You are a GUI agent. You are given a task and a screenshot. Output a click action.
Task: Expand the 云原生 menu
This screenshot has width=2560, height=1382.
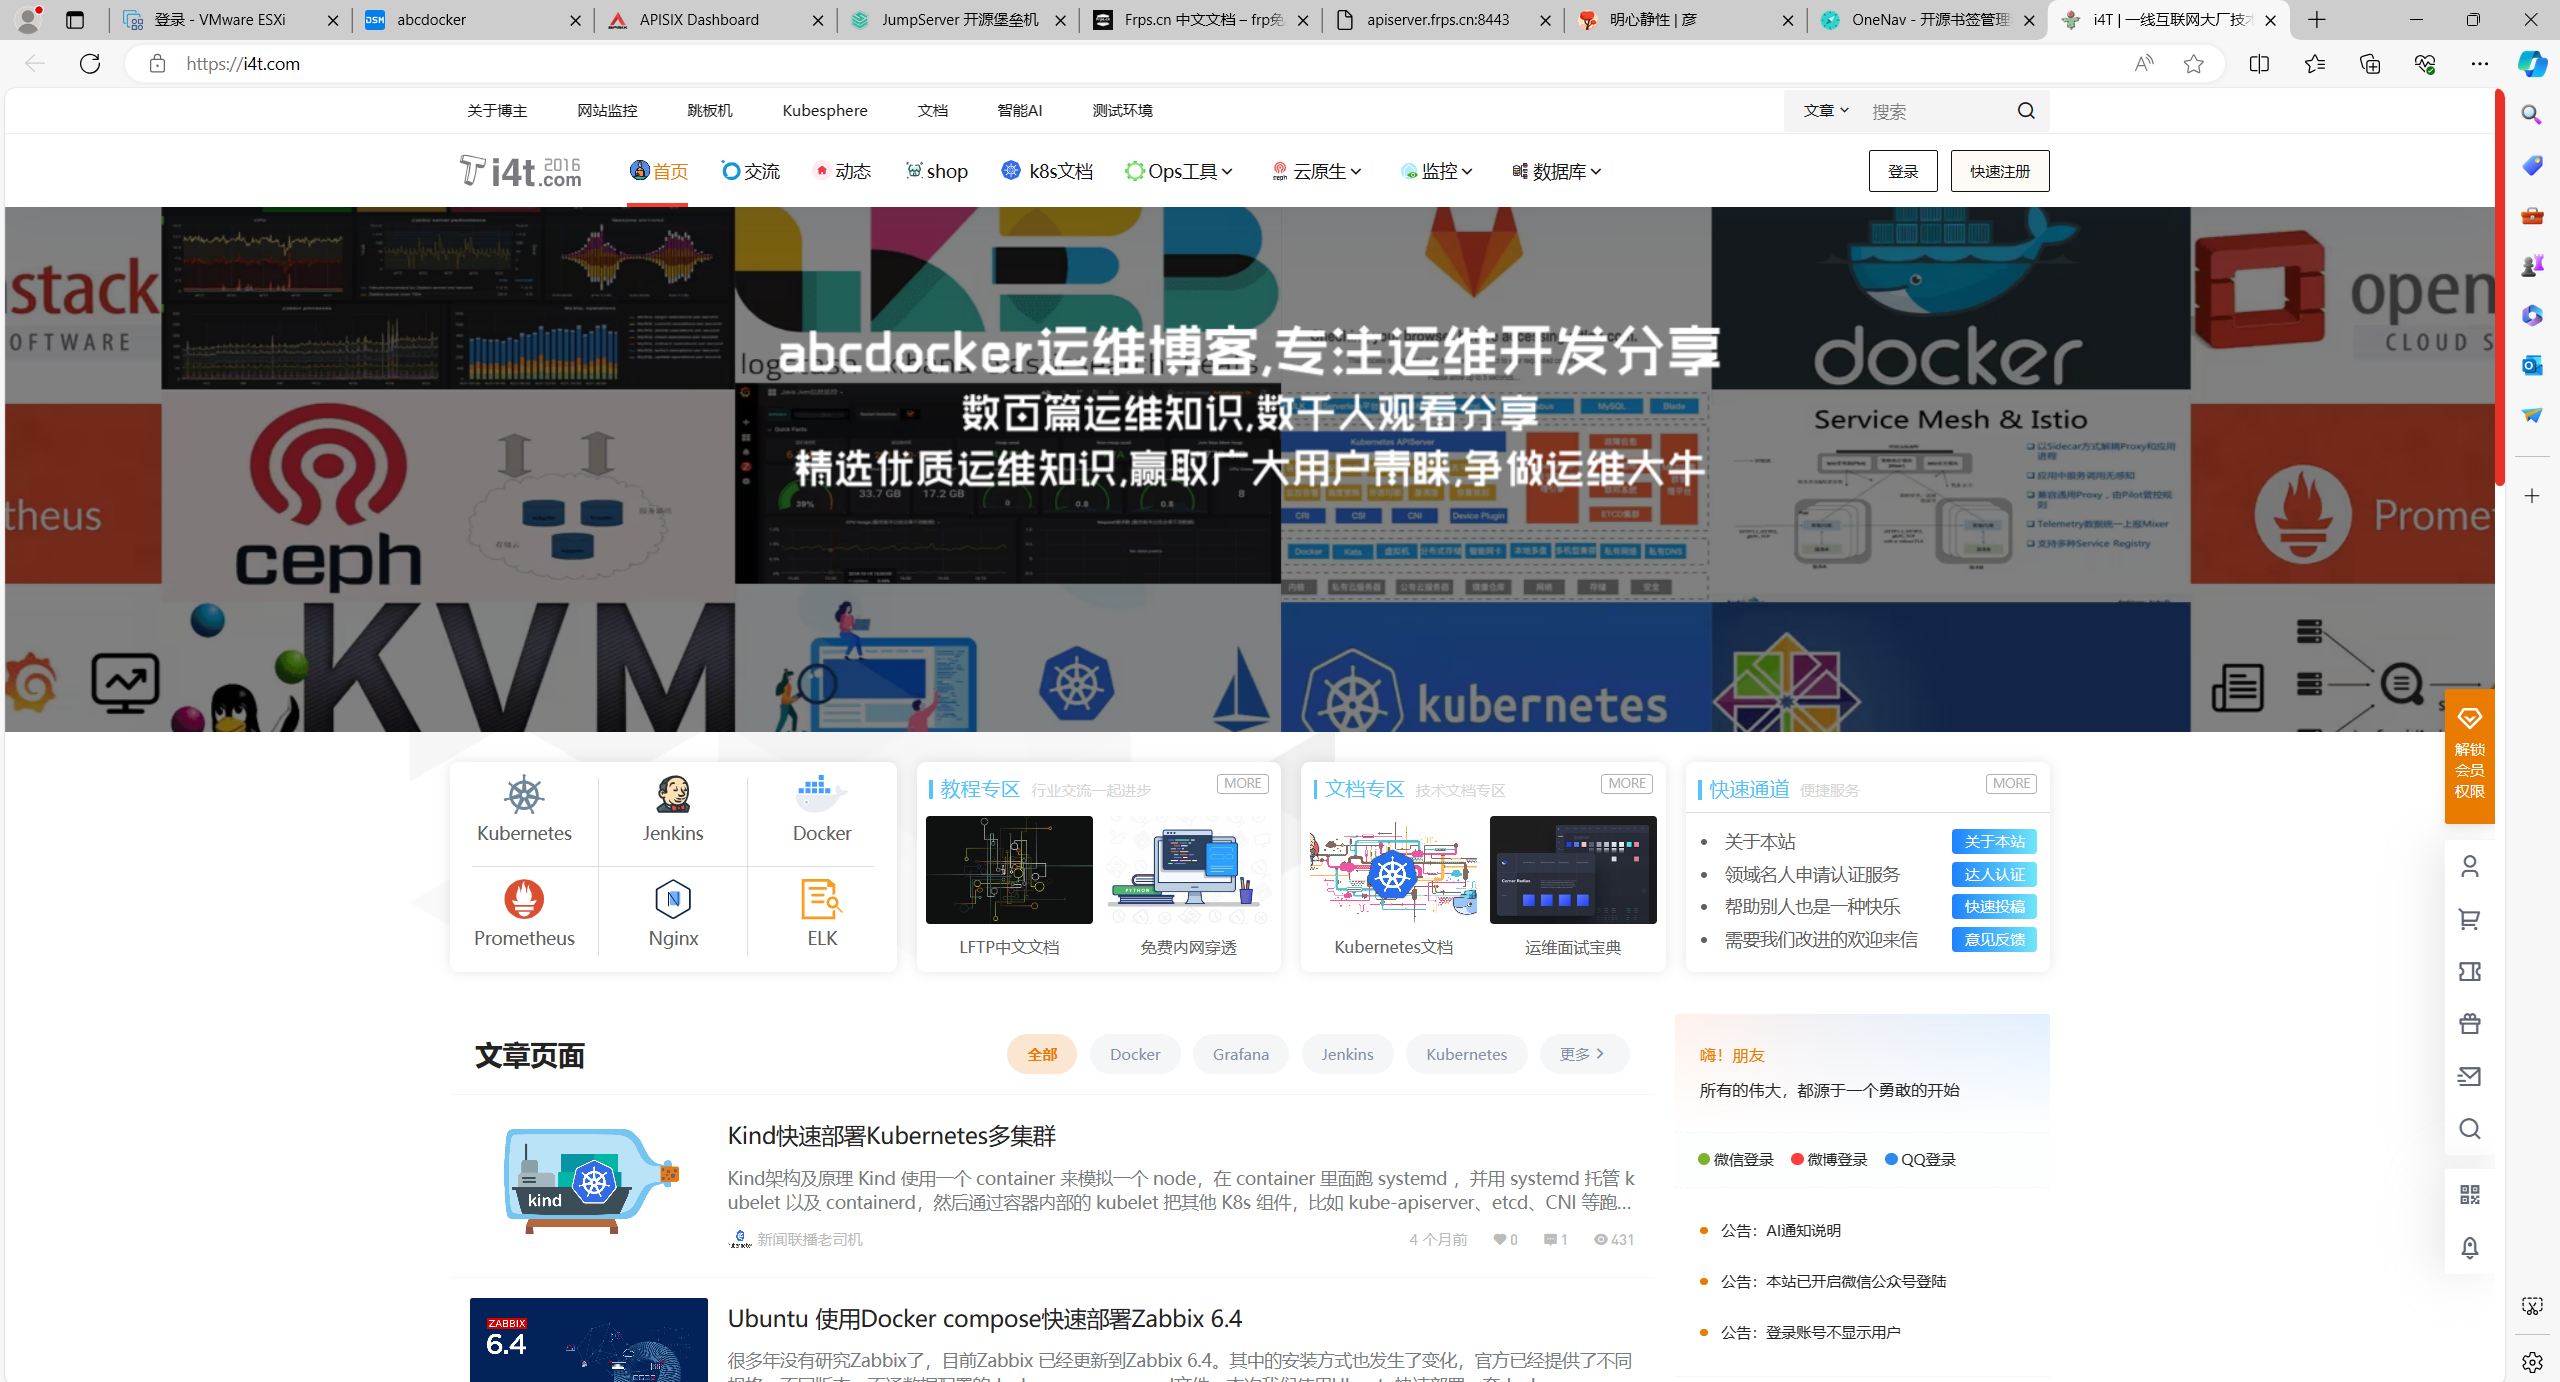point(1317,172)
